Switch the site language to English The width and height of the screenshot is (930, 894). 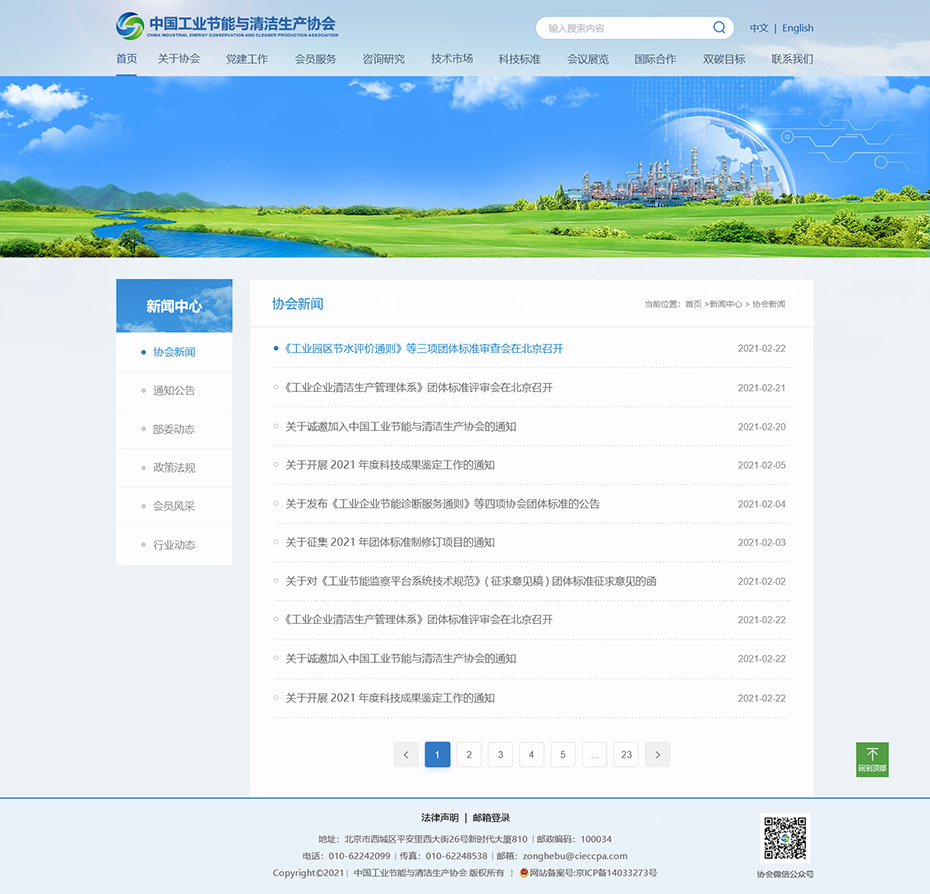(797, 27)
